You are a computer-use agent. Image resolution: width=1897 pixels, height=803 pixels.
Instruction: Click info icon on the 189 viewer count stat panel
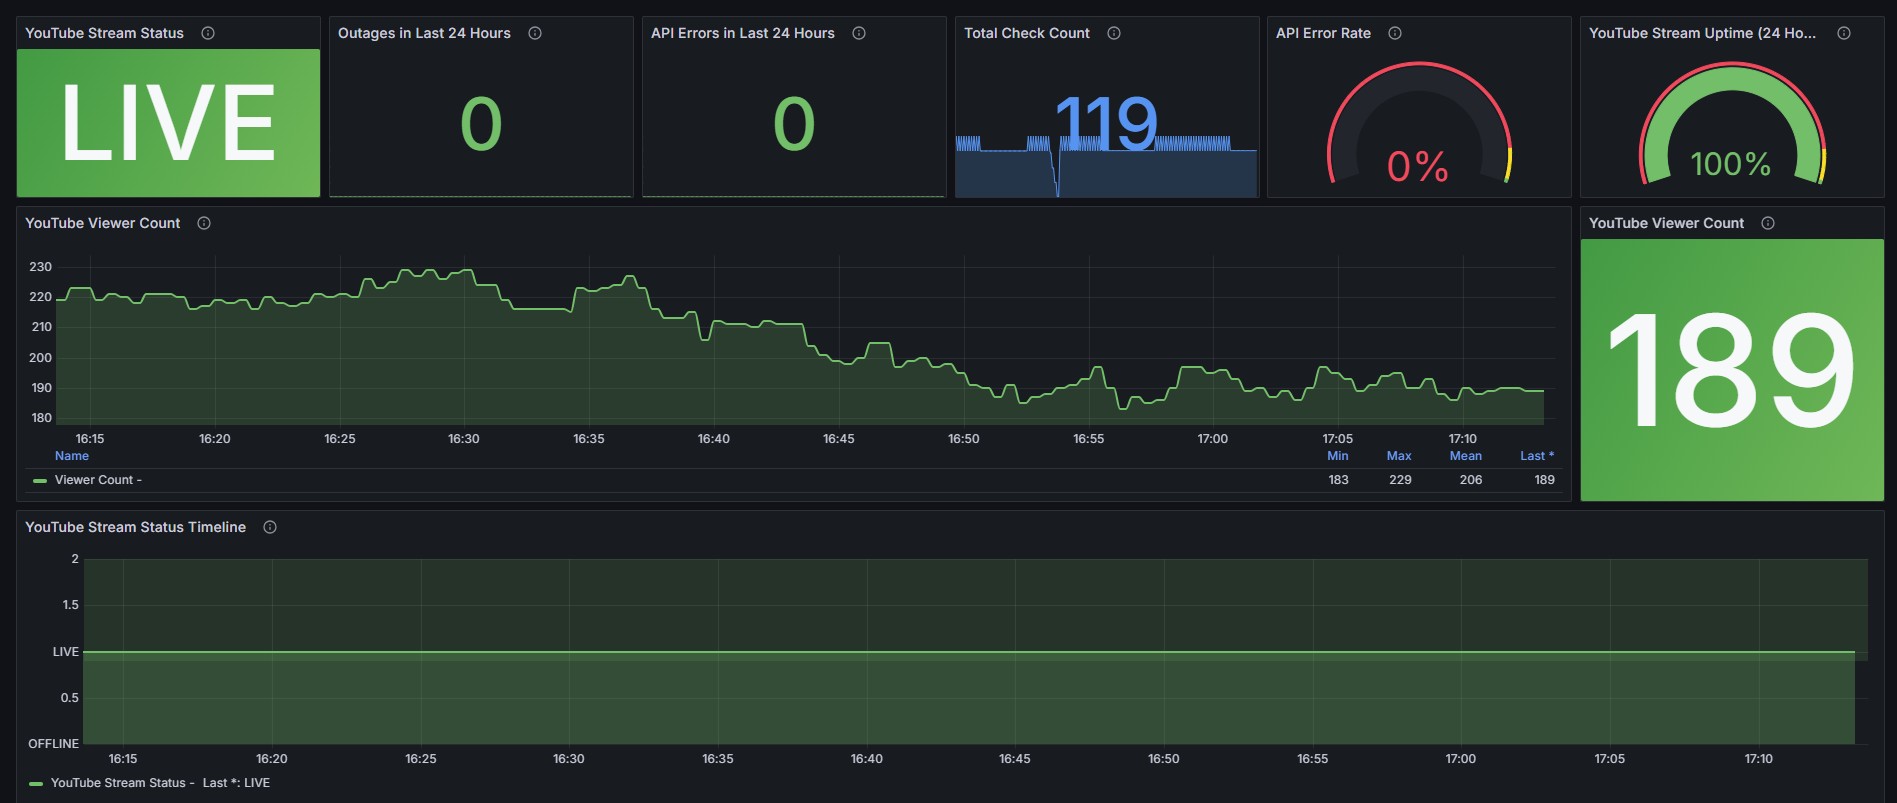1768,223
